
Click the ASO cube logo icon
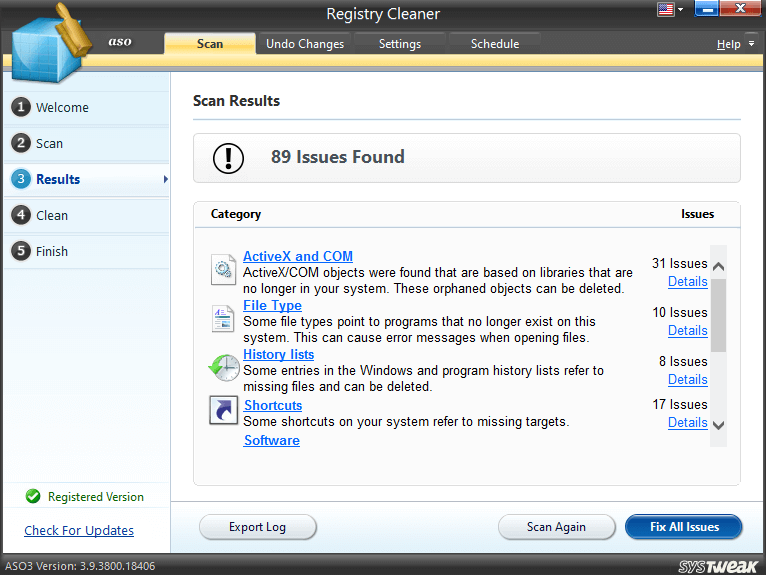pyautogui.click(x=51, y=44)
